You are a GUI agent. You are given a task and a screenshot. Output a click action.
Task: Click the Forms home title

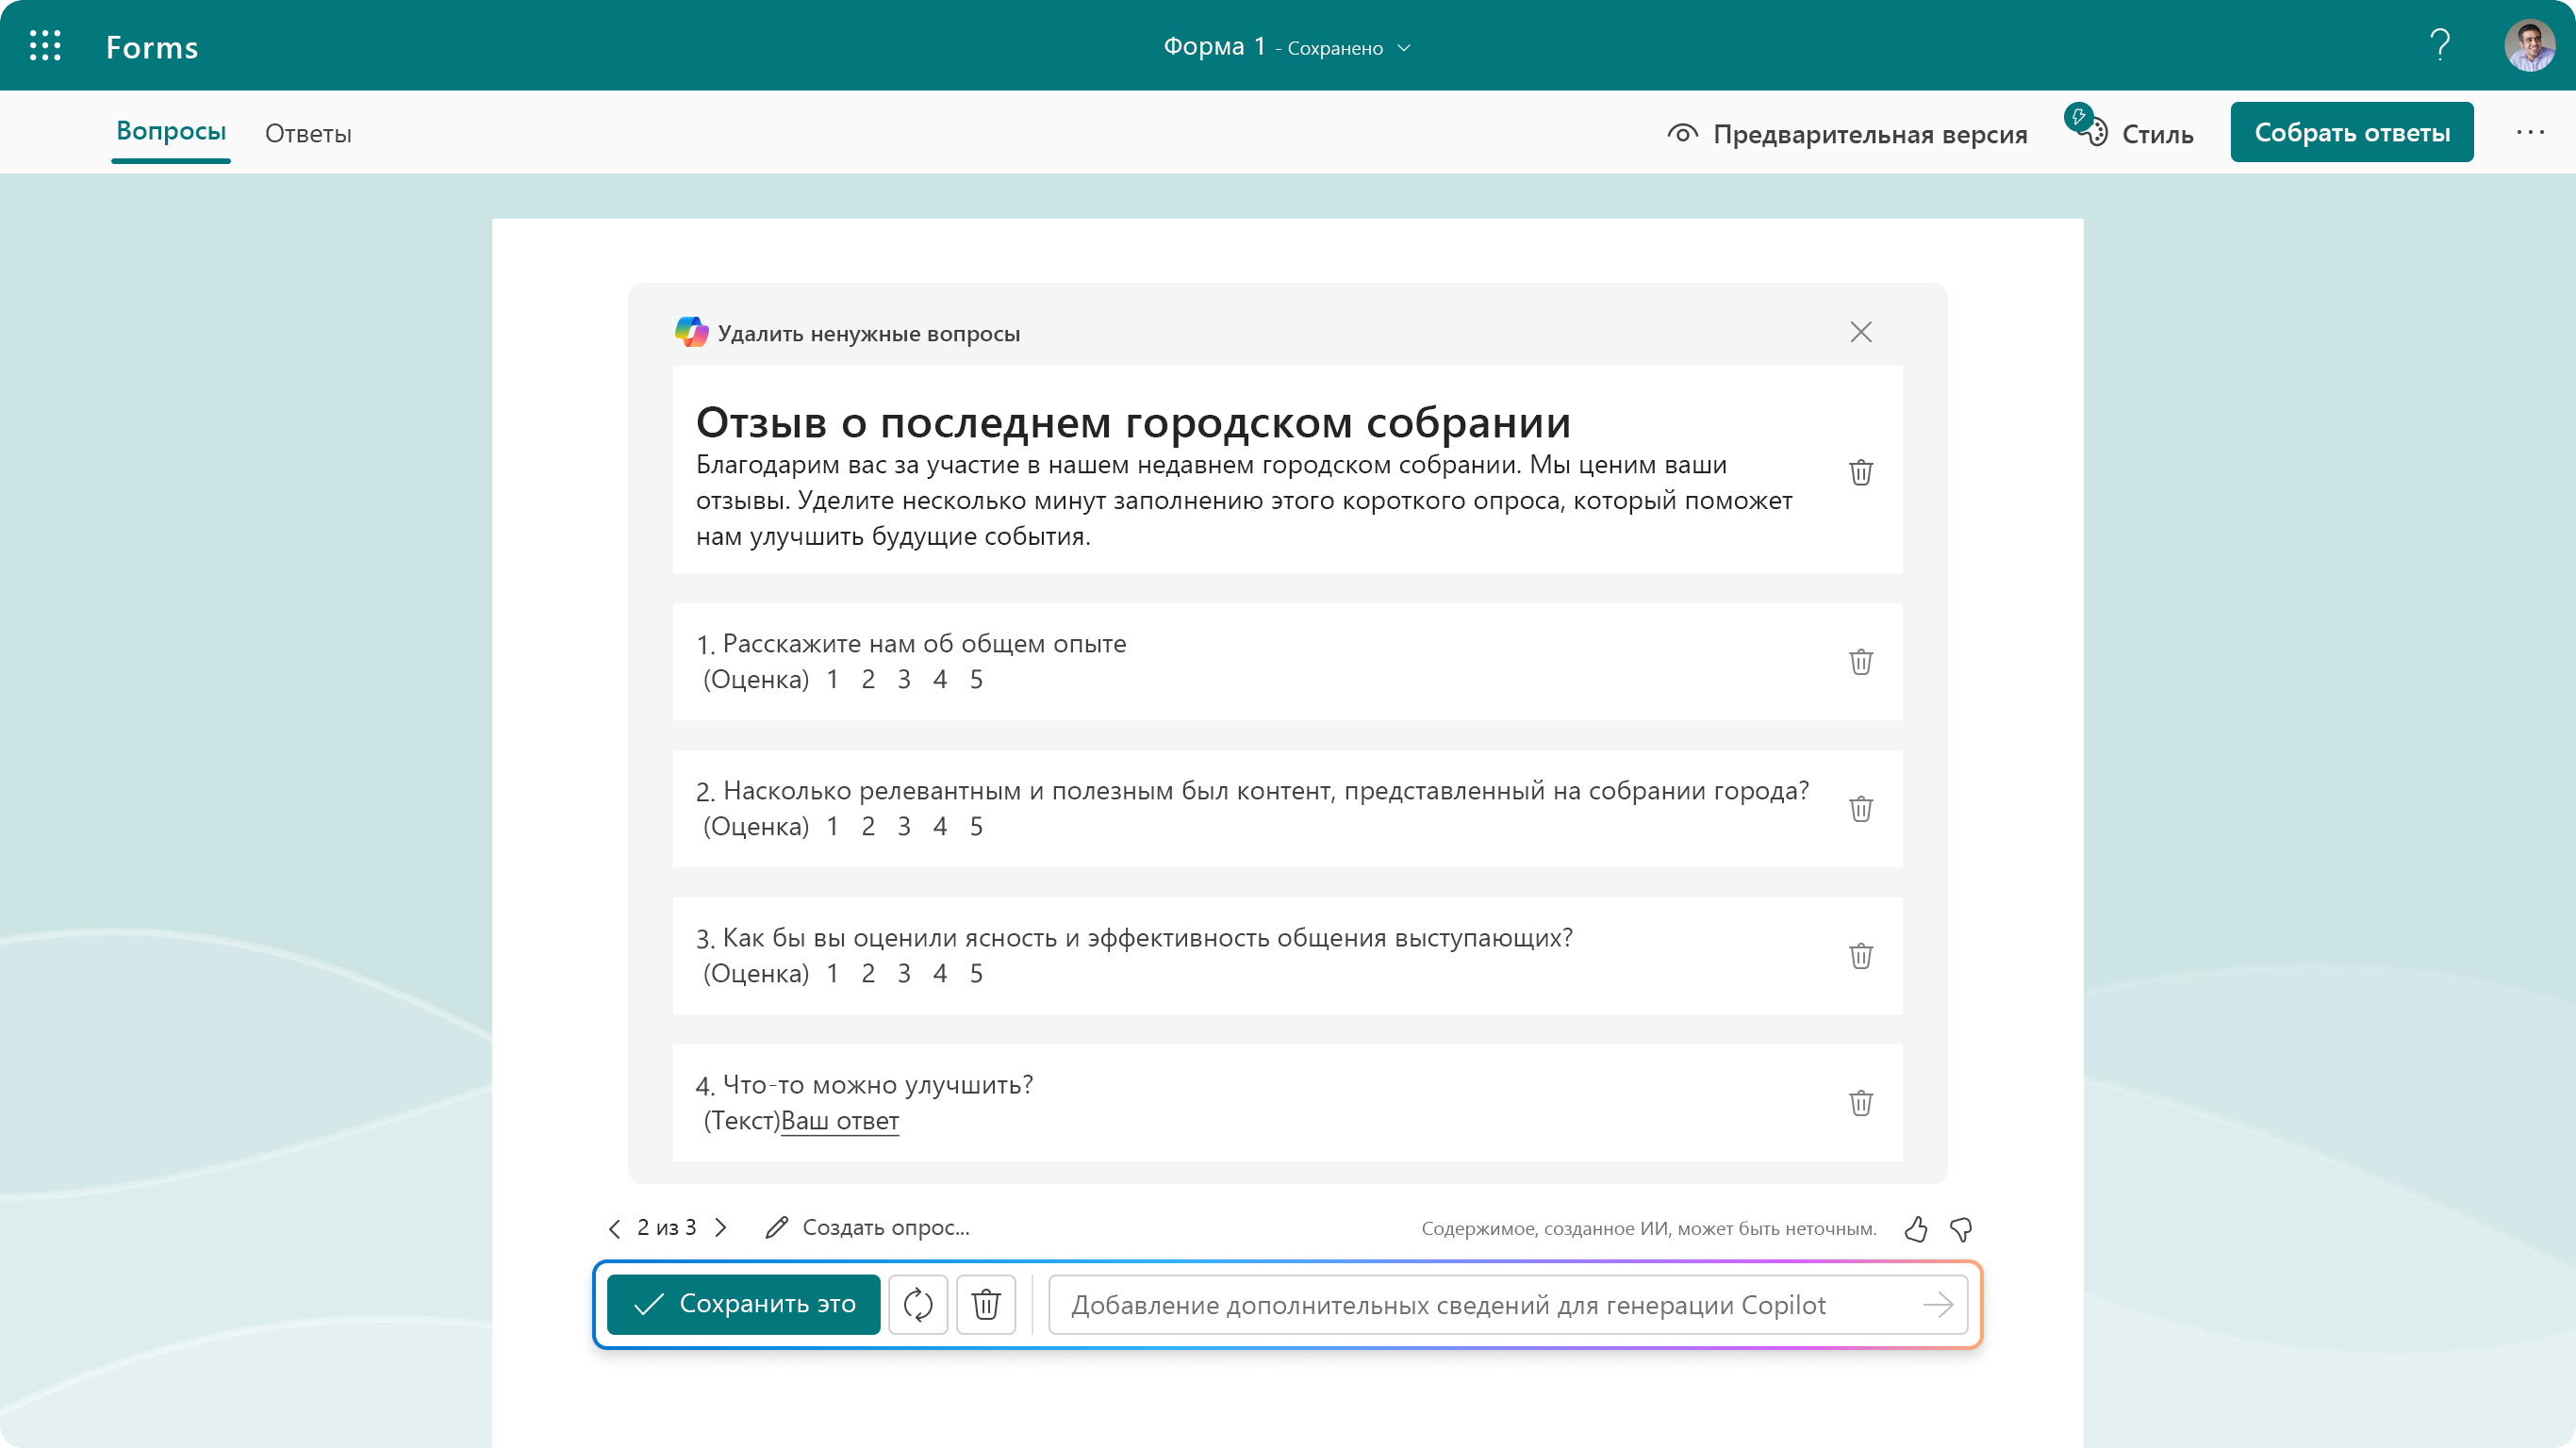pos(152,47)
